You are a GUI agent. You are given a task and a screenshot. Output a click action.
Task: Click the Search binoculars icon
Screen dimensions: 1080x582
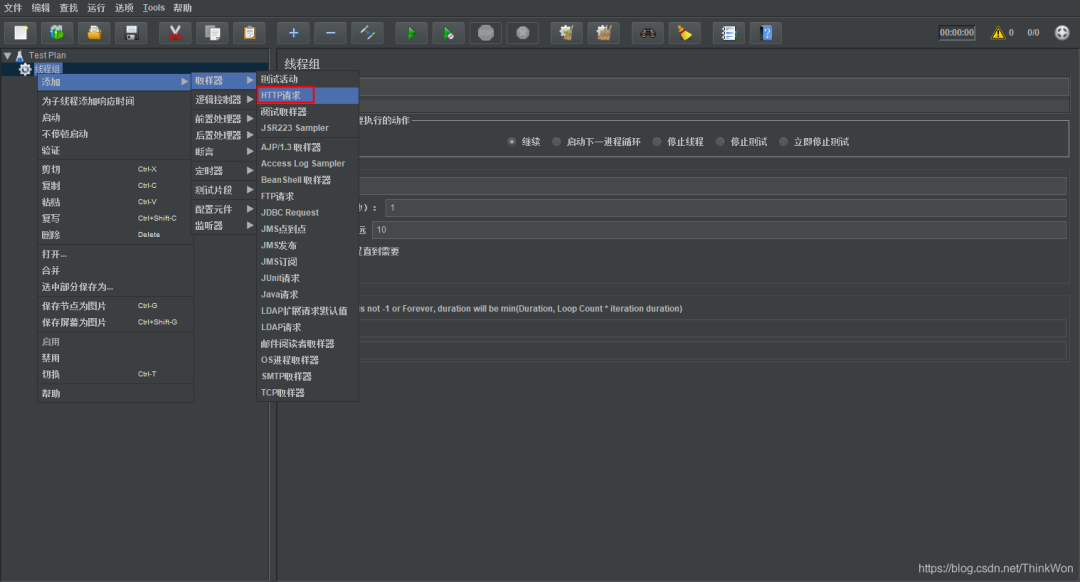point(647,33)
